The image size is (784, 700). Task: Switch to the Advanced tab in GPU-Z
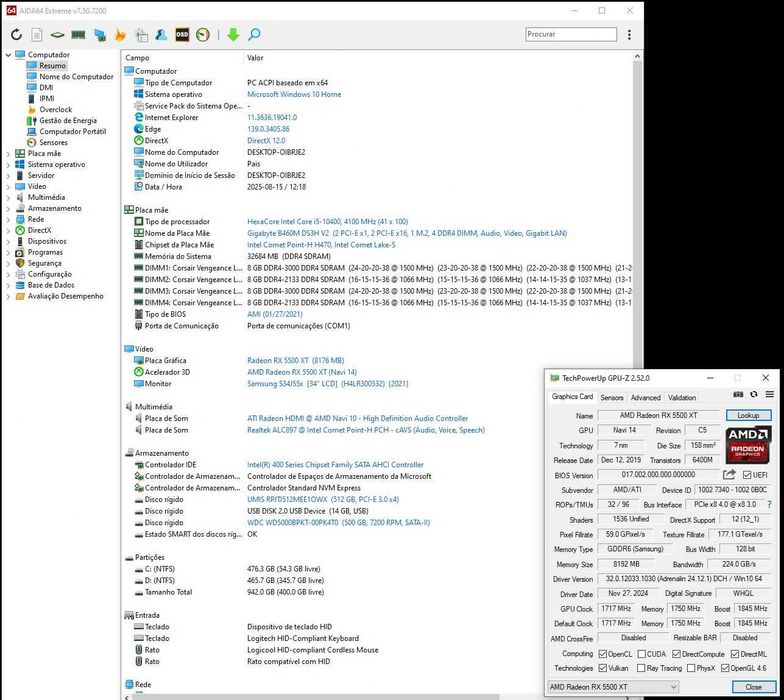[x=646, y=398]
